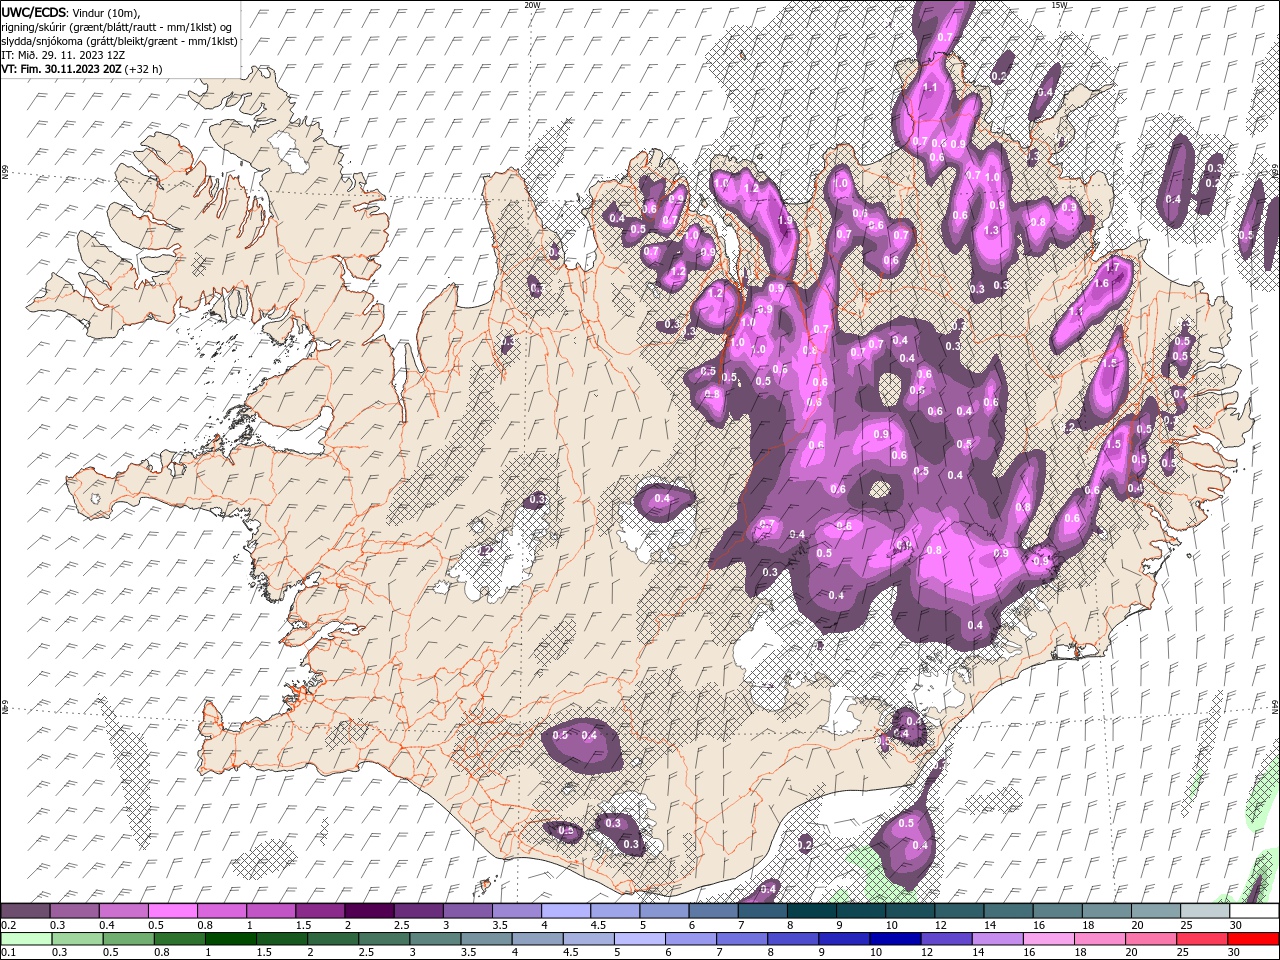Click the snow legend swatch labeled 0.2
Screen dimensions: 1280x960
click(x=25, y=911)
